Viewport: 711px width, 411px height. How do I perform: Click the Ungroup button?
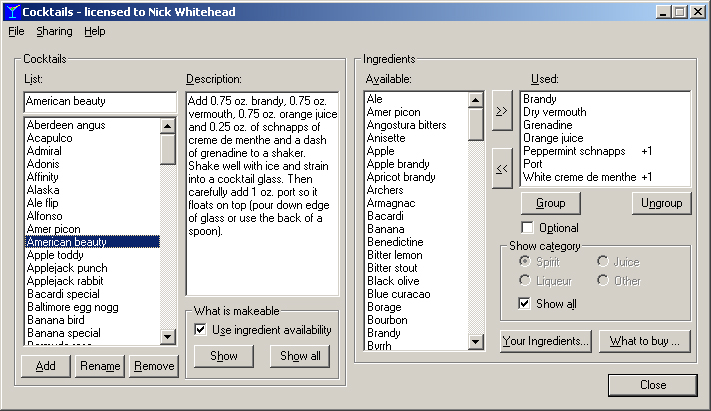coord(662,203)
